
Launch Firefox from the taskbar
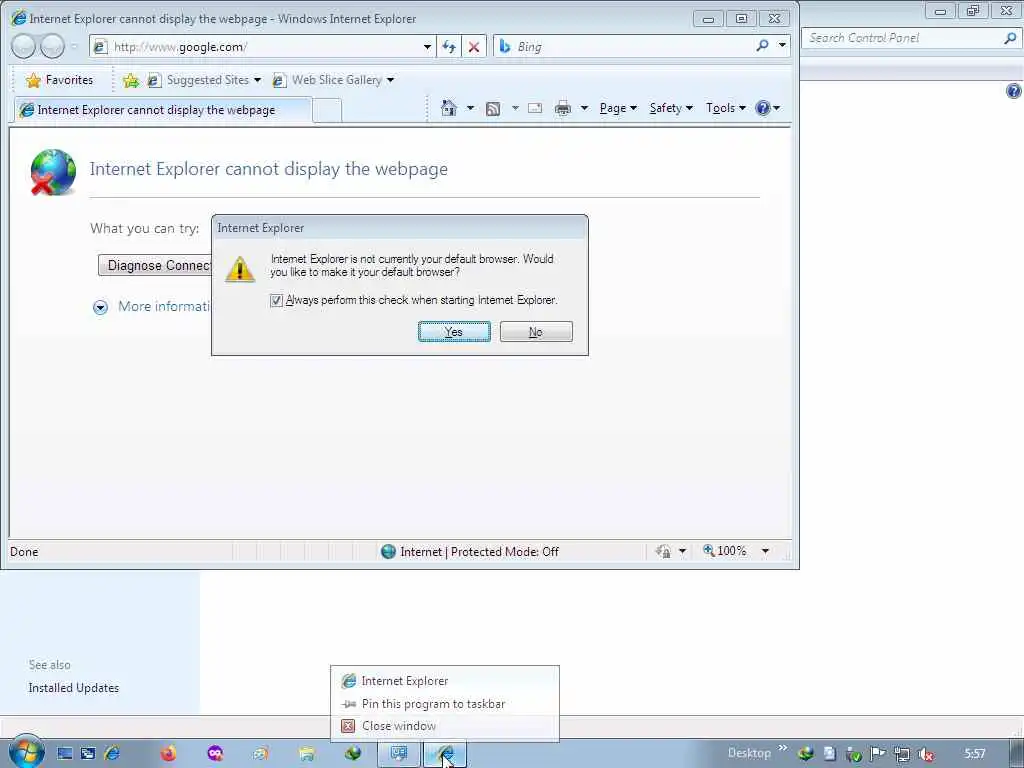168,754
